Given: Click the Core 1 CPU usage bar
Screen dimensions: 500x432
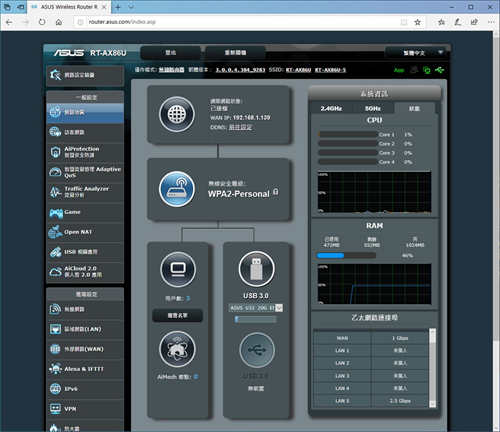Looking at the screenshot, I should (x=348, y=134).
